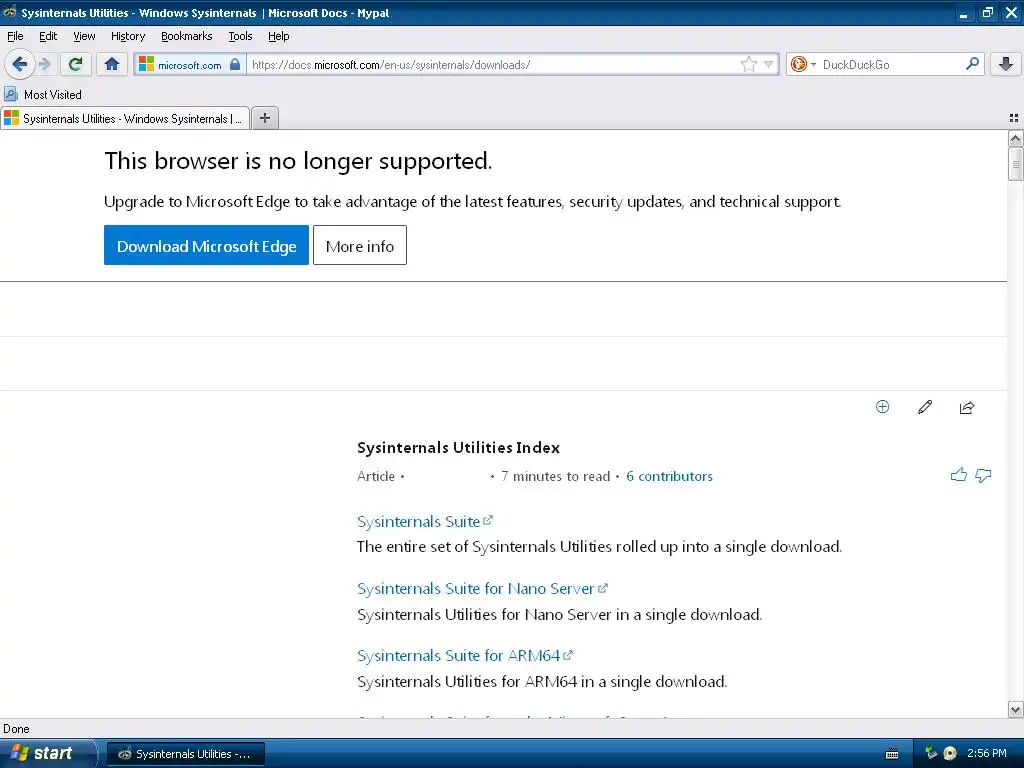Open the Bookmarks menu
This screenshot has width=1024, height=768.
click(x=187, y=37)
